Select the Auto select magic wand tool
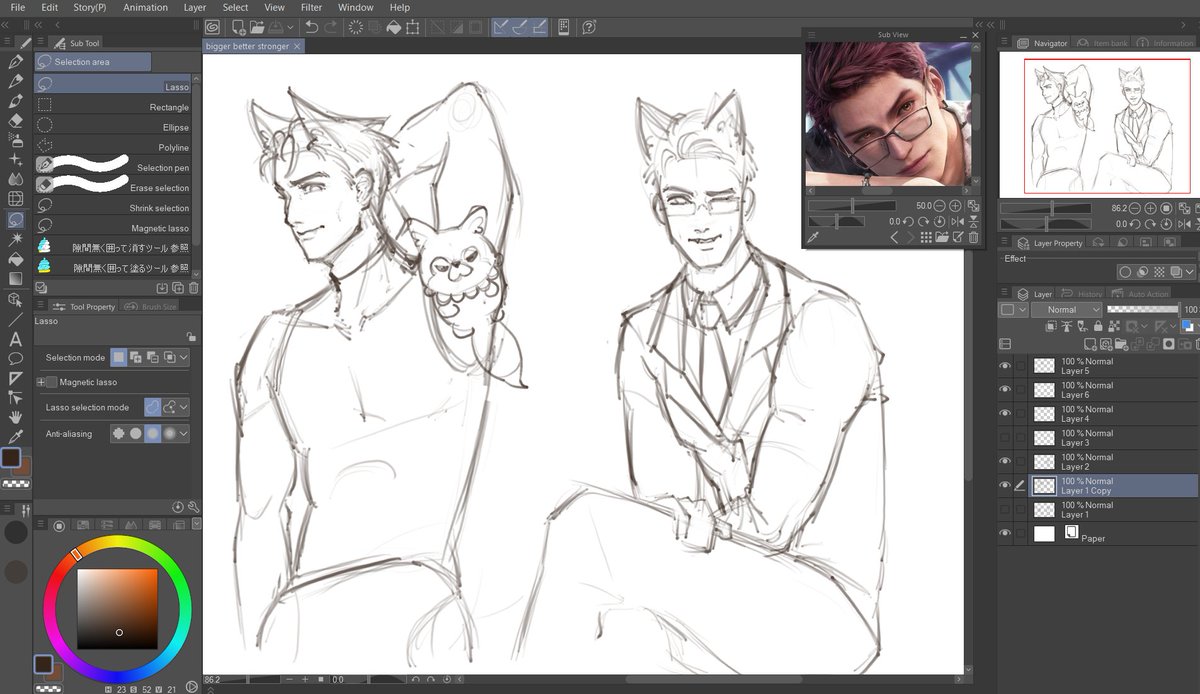 point(15,239)
